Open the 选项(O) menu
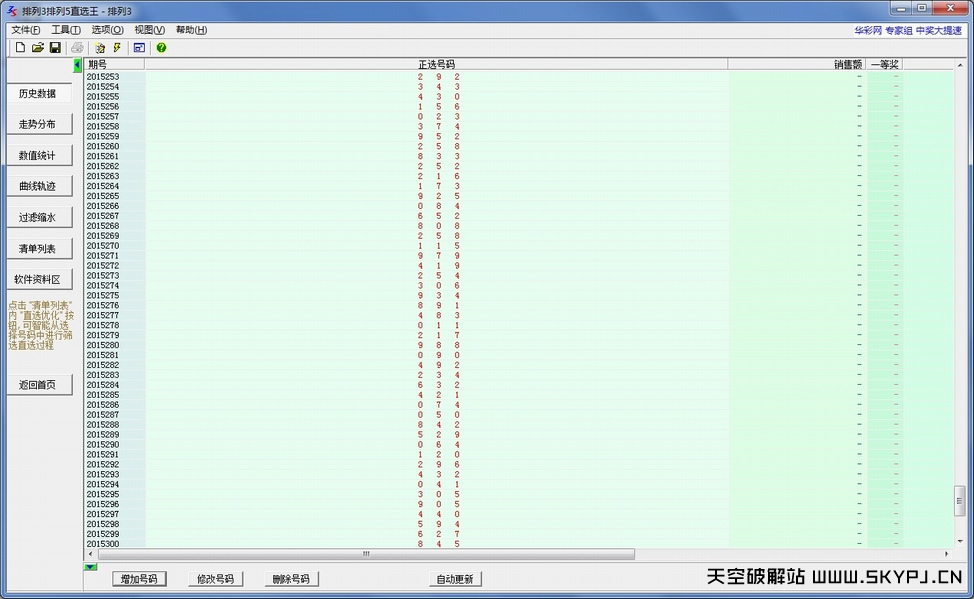 107,30
